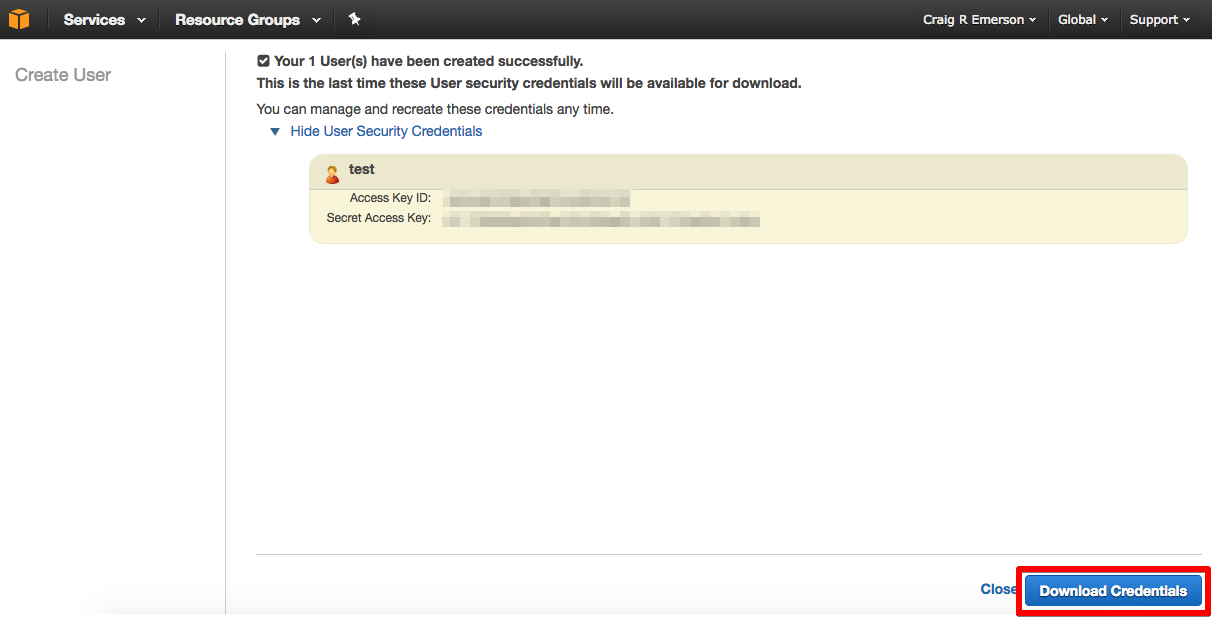
Task: Click the AWS orange cube logo
Action: pyautogui.click(x=19, y=19)
